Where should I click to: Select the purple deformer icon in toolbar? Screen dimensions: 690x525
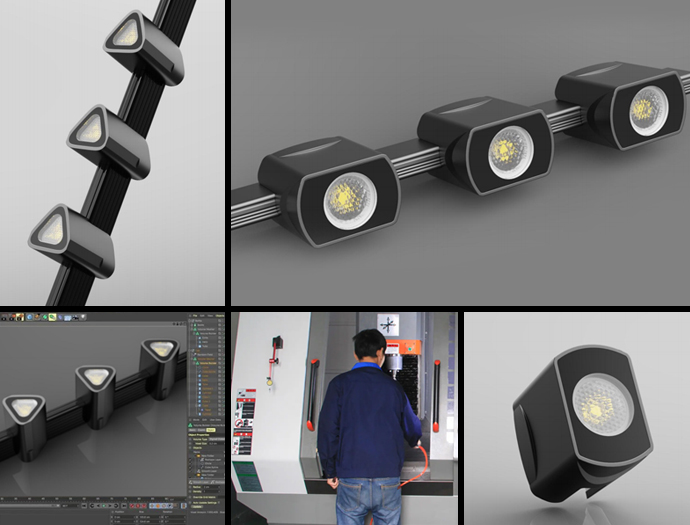click(60, 317)
